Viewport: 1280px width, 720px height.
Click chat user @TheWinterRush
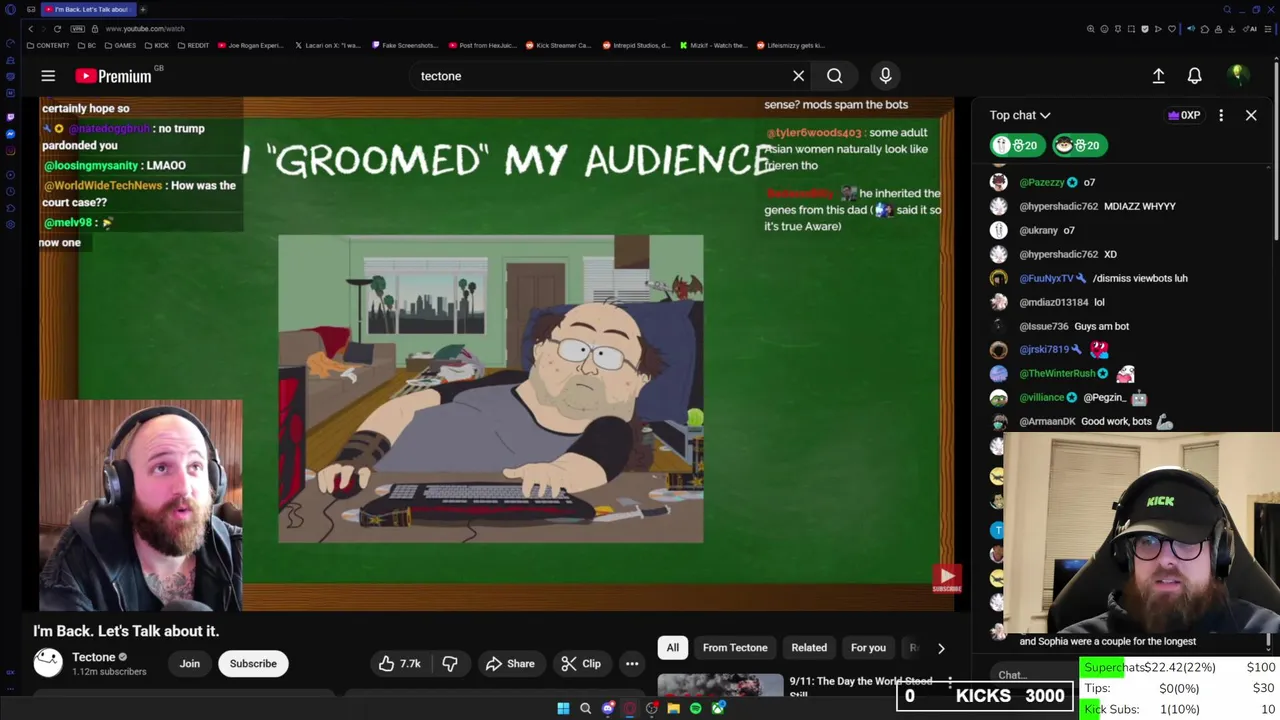click(1057, 373)
